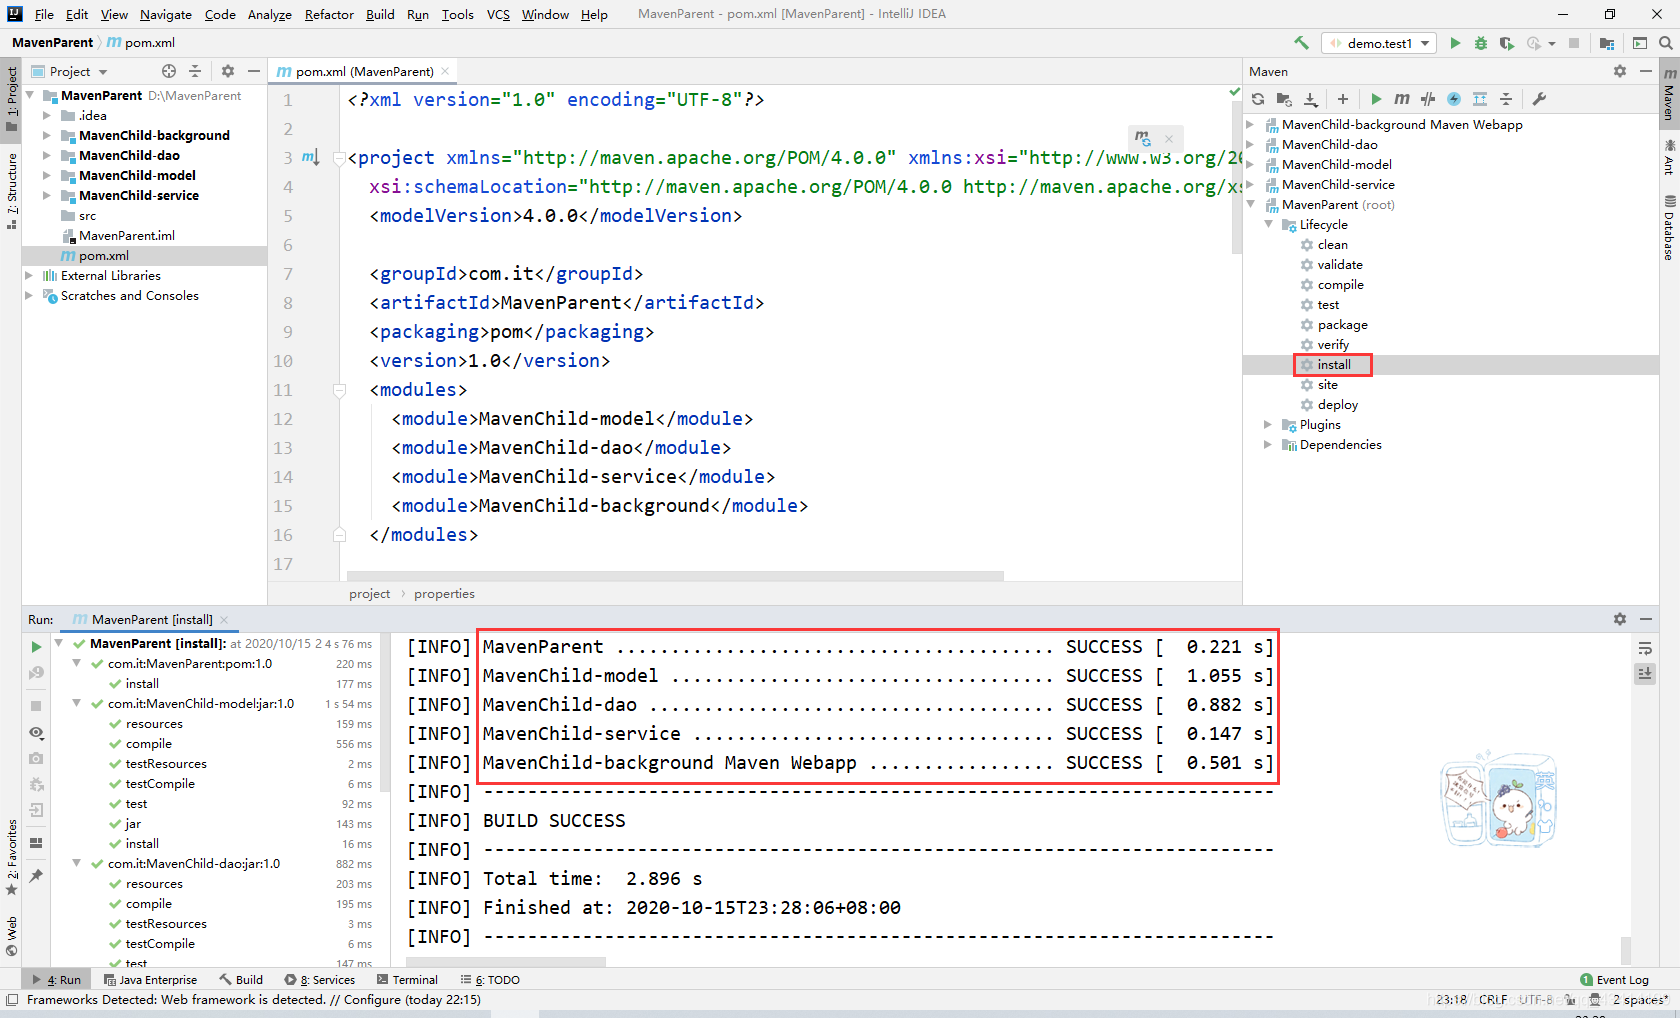Start debugging with the bug icon
The height and width of the screenshot is (1018, 1680).
(x=1481, y=43)
